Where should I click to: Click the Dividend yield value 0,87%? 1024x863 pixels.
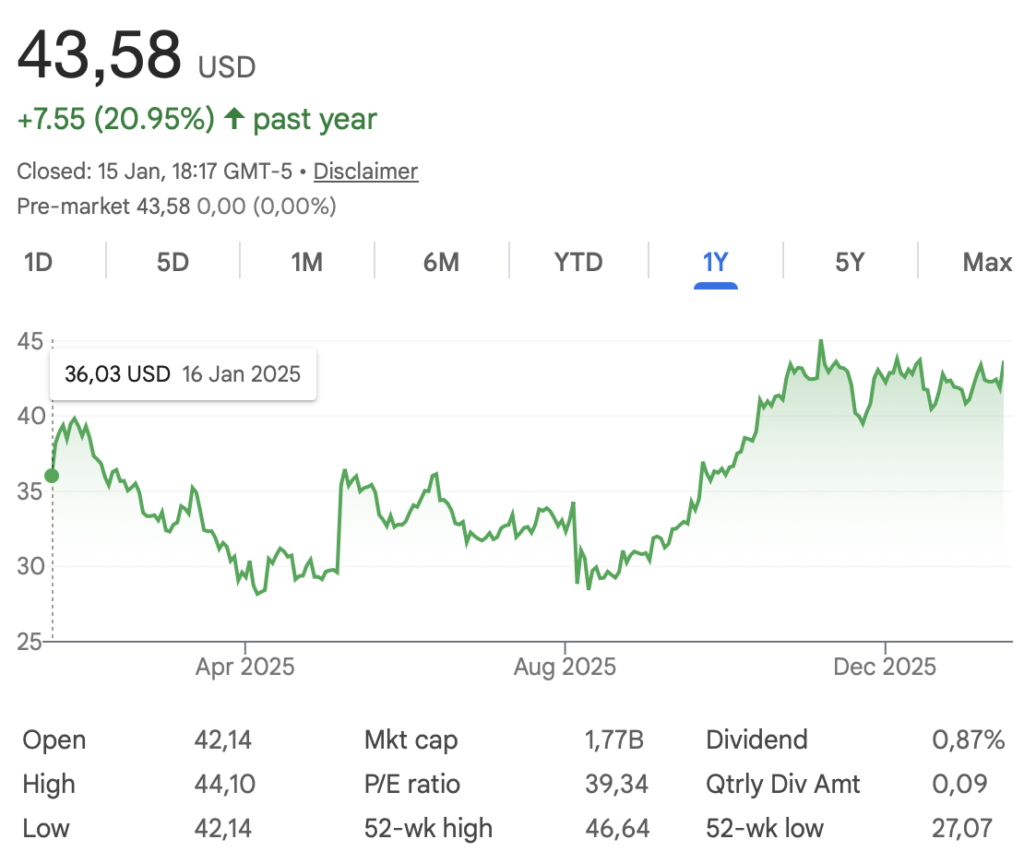pos(967,740)
